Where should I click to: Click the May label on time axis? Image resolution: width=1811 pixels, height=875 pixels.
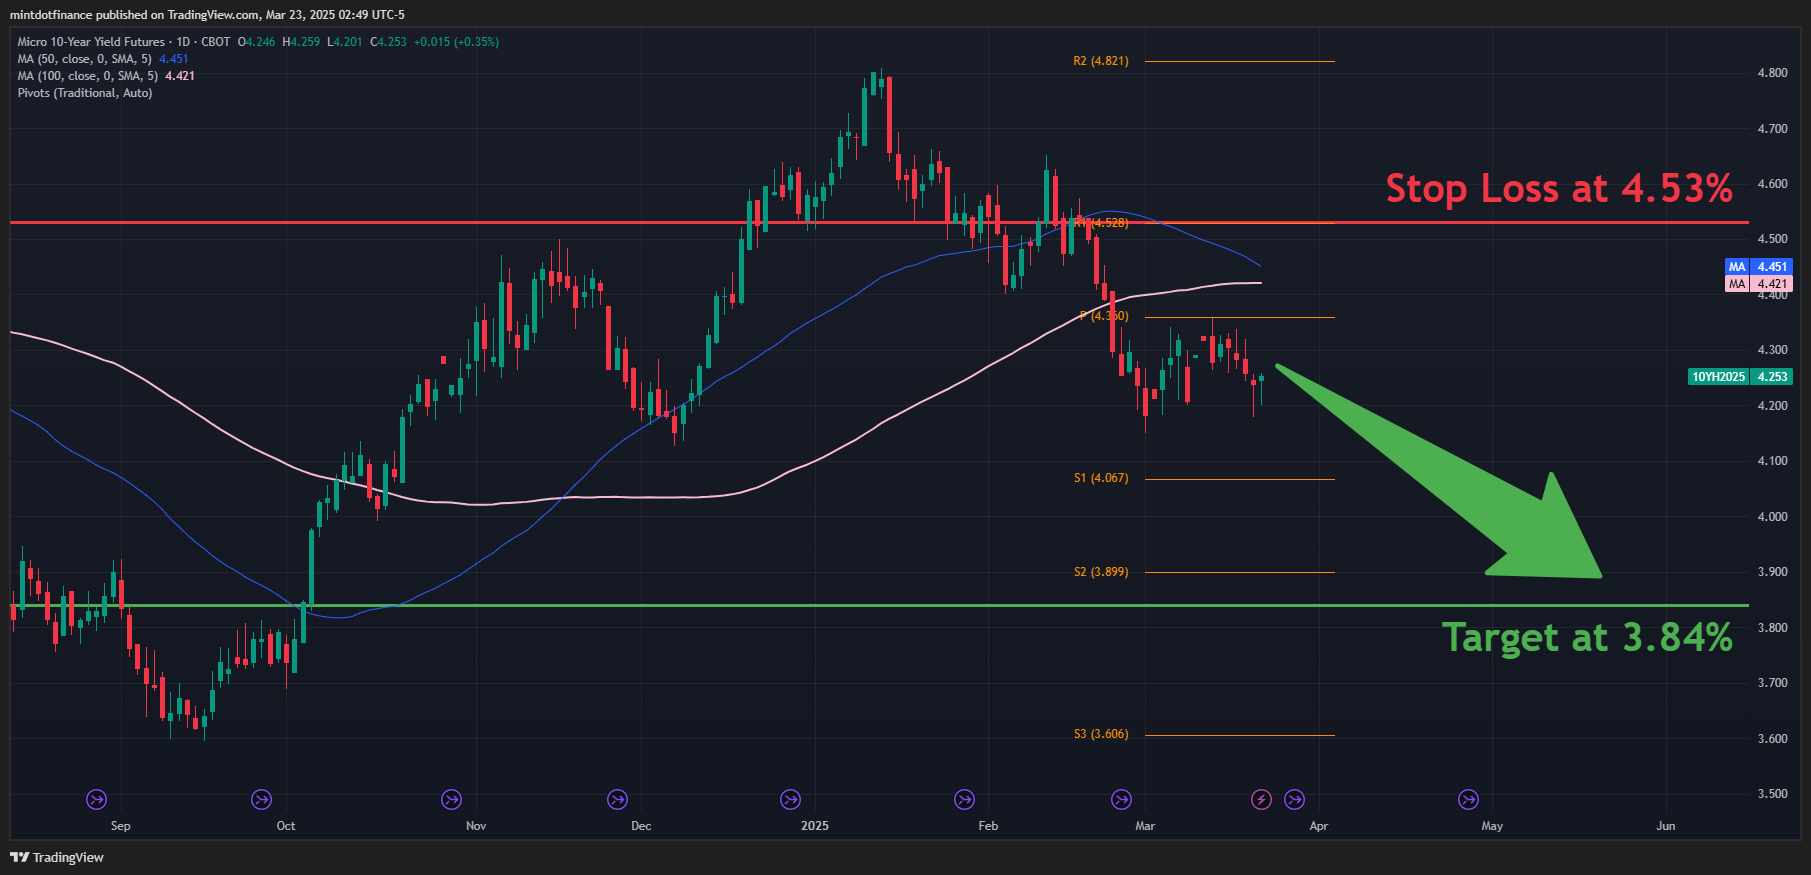[1492, 826]
